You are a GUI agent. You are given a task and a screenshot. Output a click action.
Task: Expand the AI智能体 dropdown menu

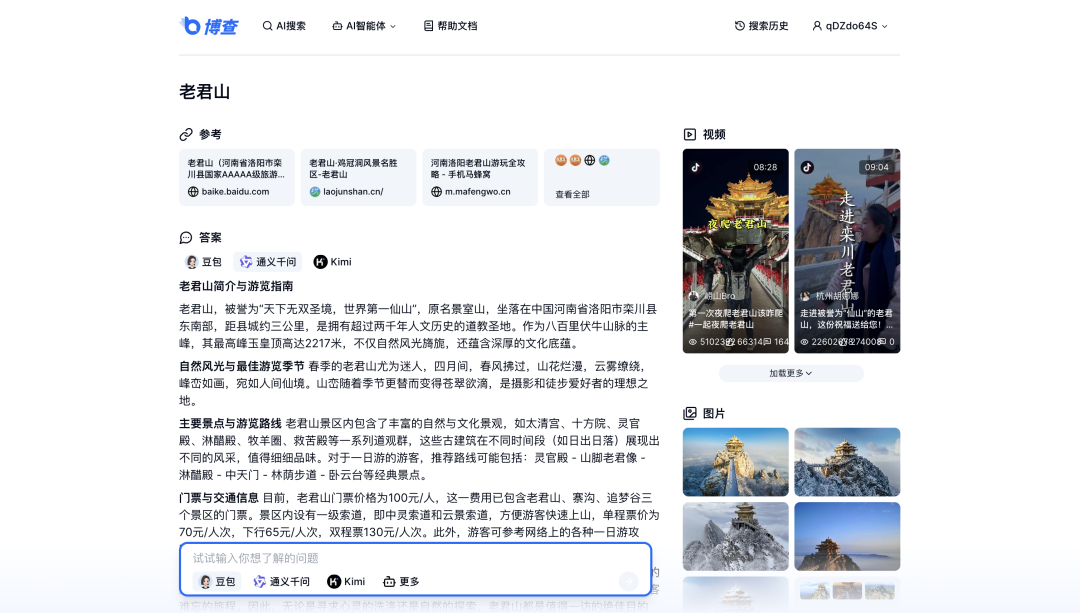(364, 26)
